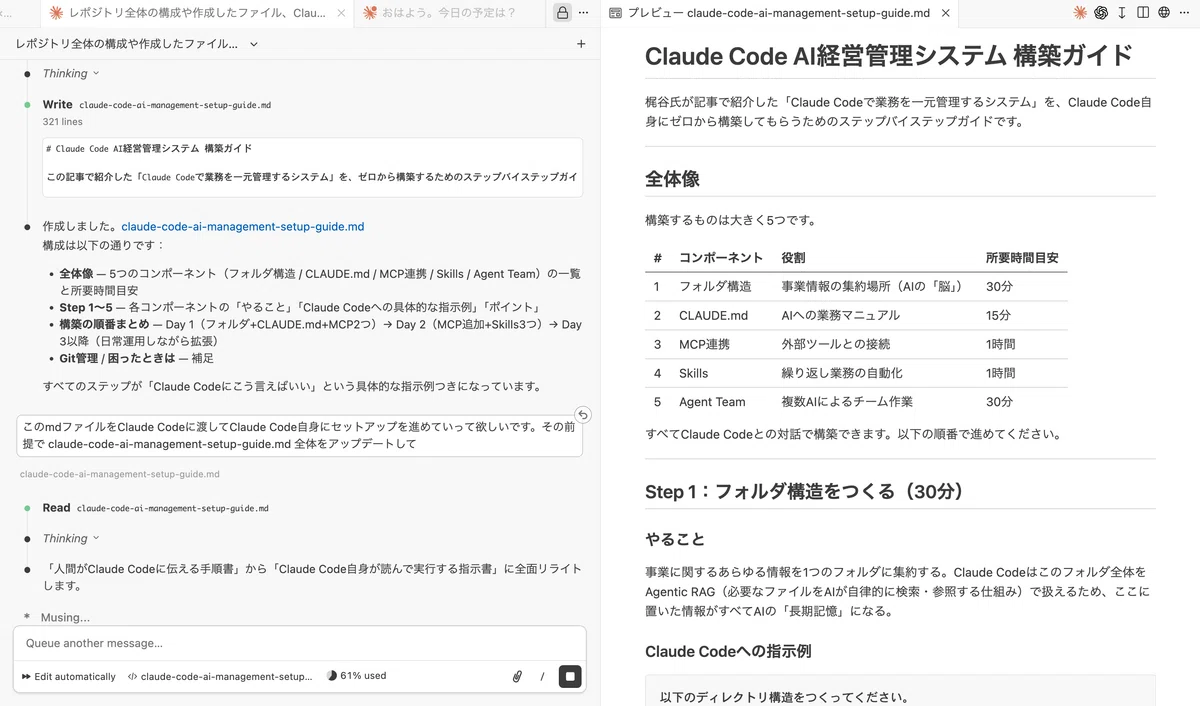Click the current file context chip
This screenshot has height=706, width=1200.
tap(220, 676)
